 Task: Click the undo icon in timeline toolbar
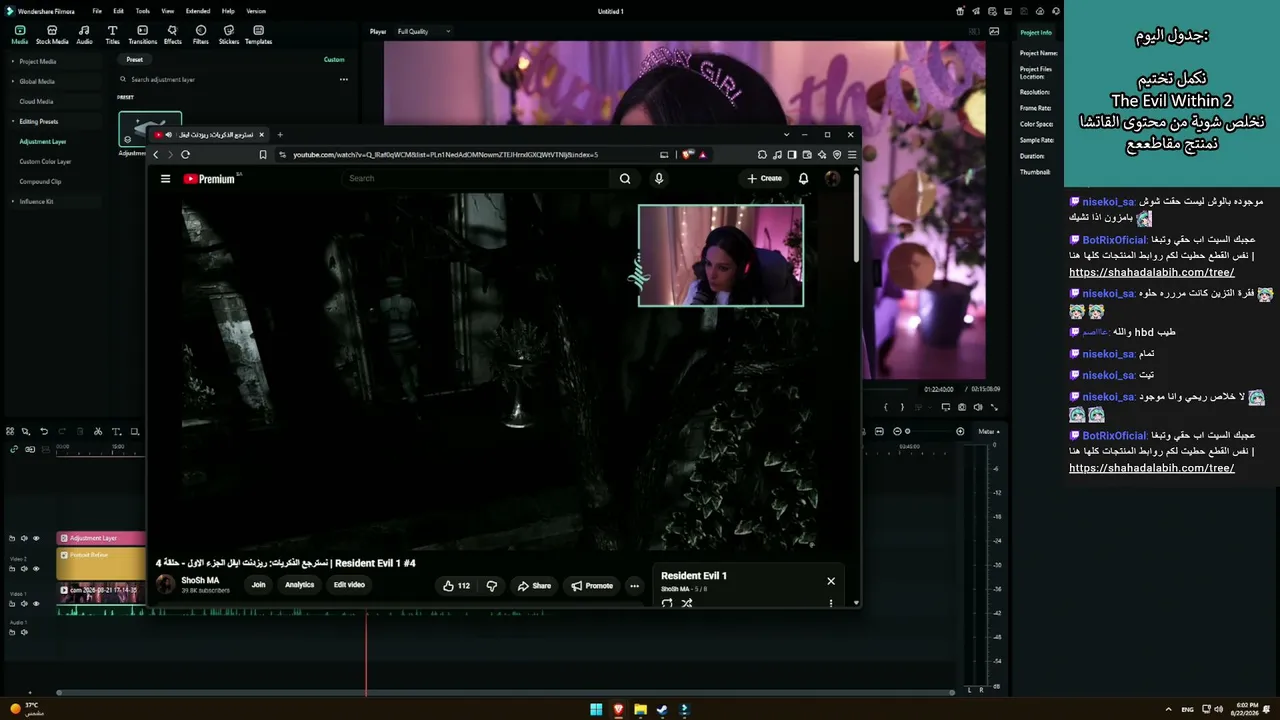[x=44, y=431]
